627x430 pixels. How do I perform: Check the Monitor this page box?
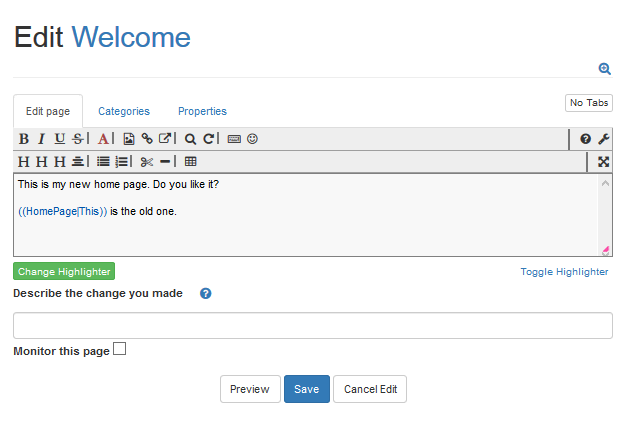click(120, 349)
